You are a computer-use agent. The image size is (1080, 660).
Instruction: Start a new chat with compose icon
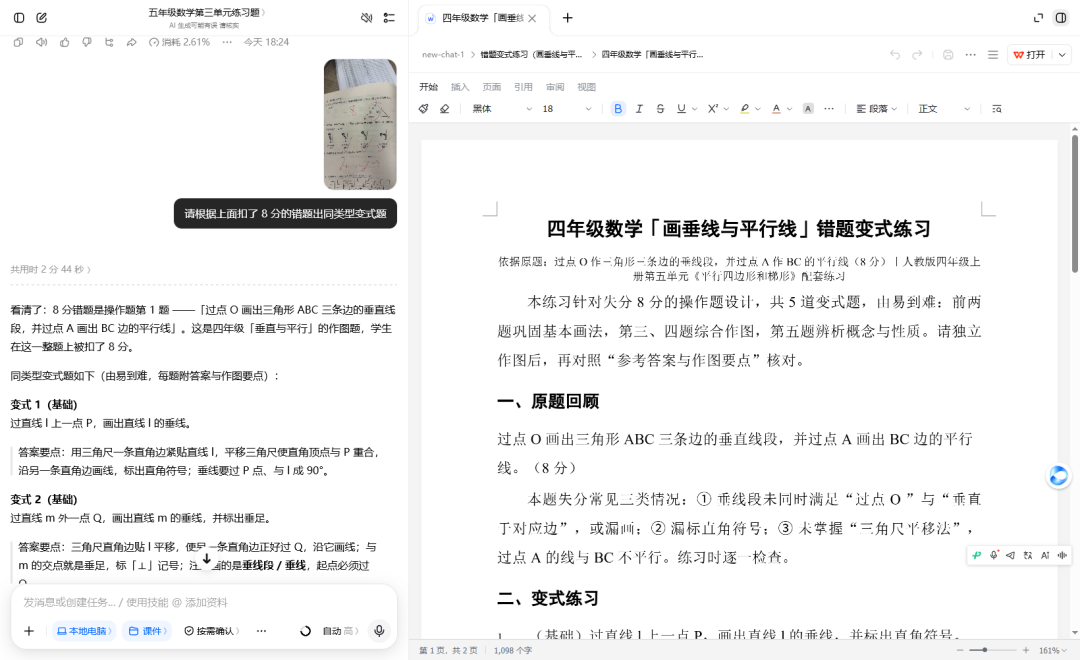(x=41, y=18)
